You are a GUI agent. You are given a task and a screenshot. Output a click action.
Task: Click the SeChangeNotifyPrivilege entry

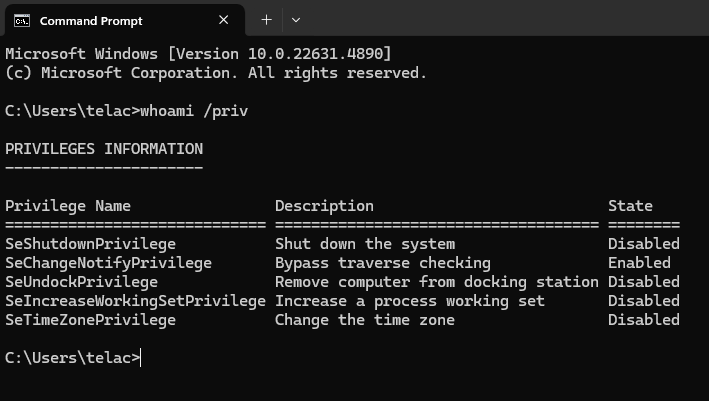(109, 263)
